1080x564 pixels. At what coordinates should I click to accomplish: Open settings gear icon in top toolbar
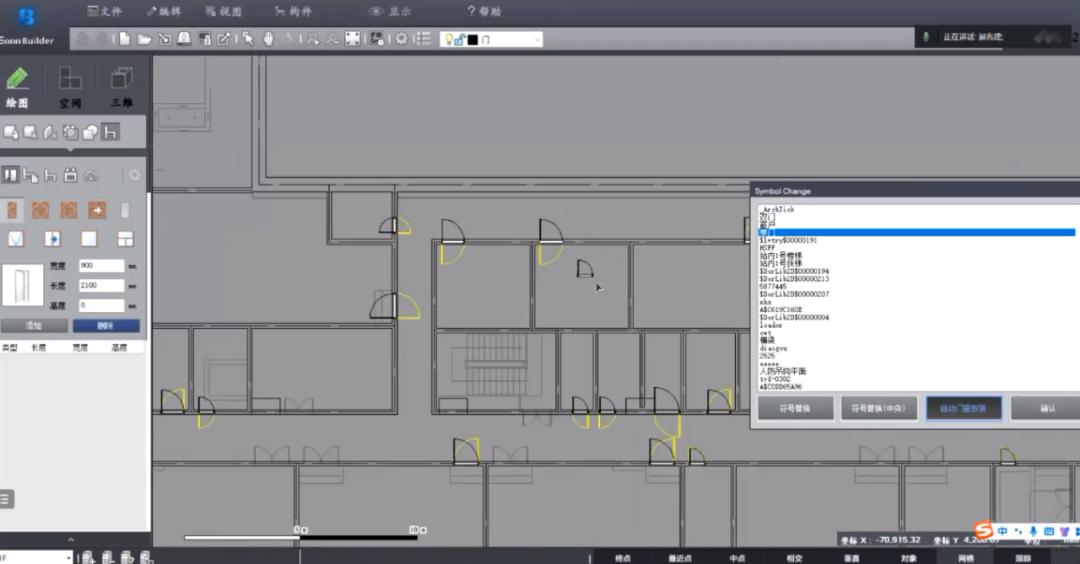point(401,39)
